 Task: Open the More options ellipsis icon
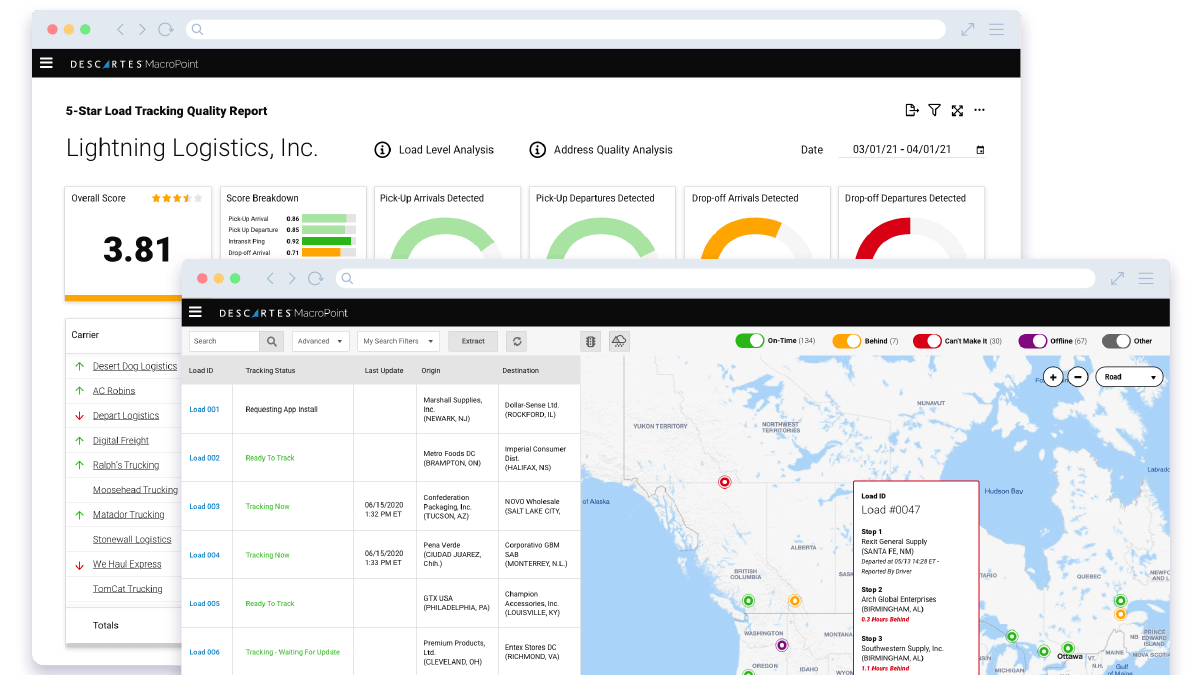coord(980,110)
